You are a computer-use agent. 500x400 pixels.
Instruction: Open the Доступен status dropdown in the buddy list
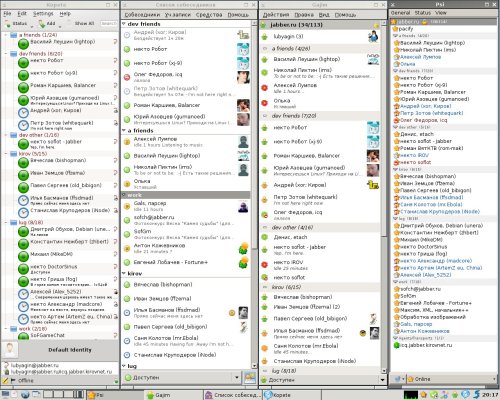(237, 377)
